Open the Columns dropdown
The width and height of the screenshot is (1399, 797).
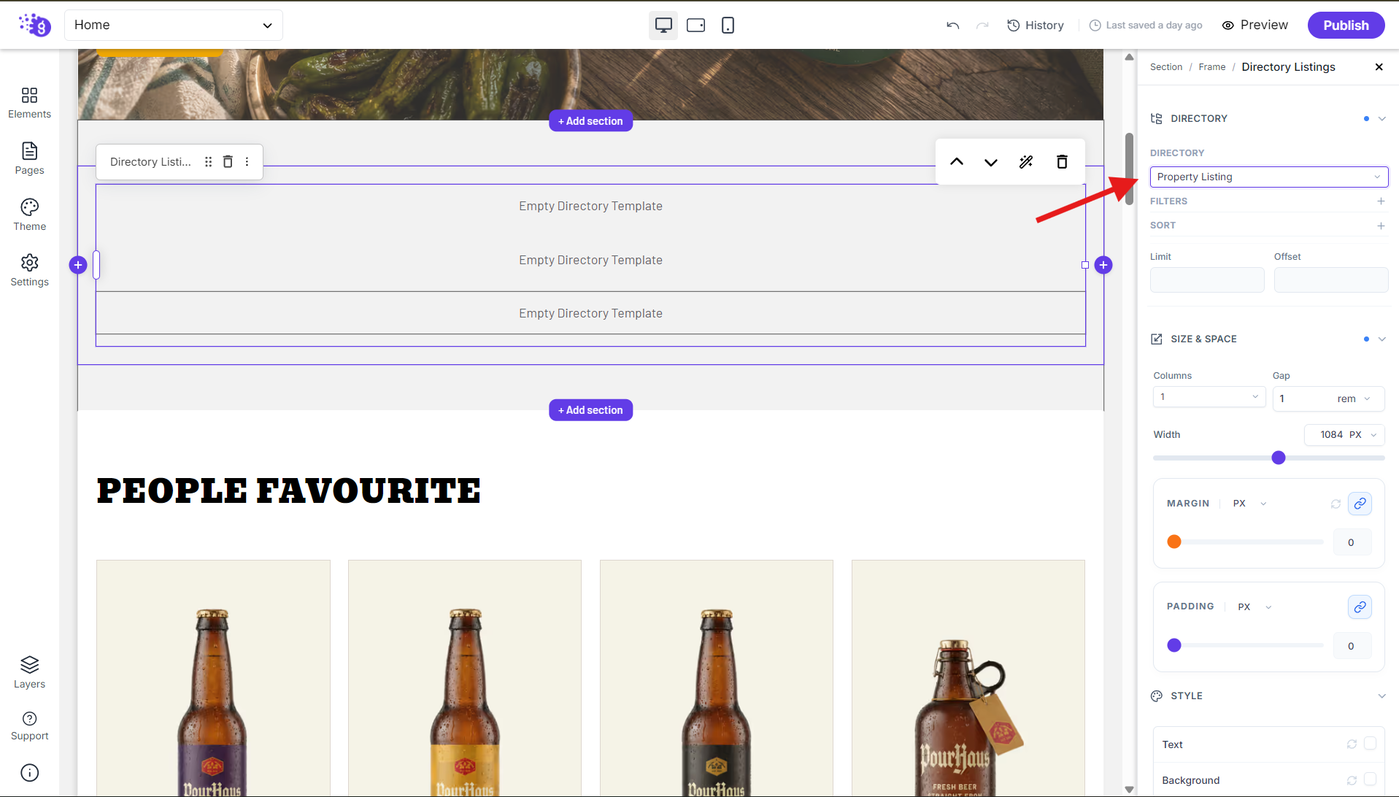pyautogui.click(x=1209, y=397)
